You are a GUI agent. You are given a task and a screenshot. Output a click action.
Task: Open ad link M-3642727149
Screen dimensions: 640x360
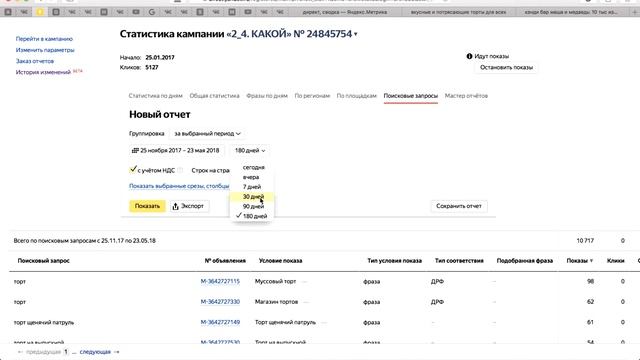click(x=220, y=322)
